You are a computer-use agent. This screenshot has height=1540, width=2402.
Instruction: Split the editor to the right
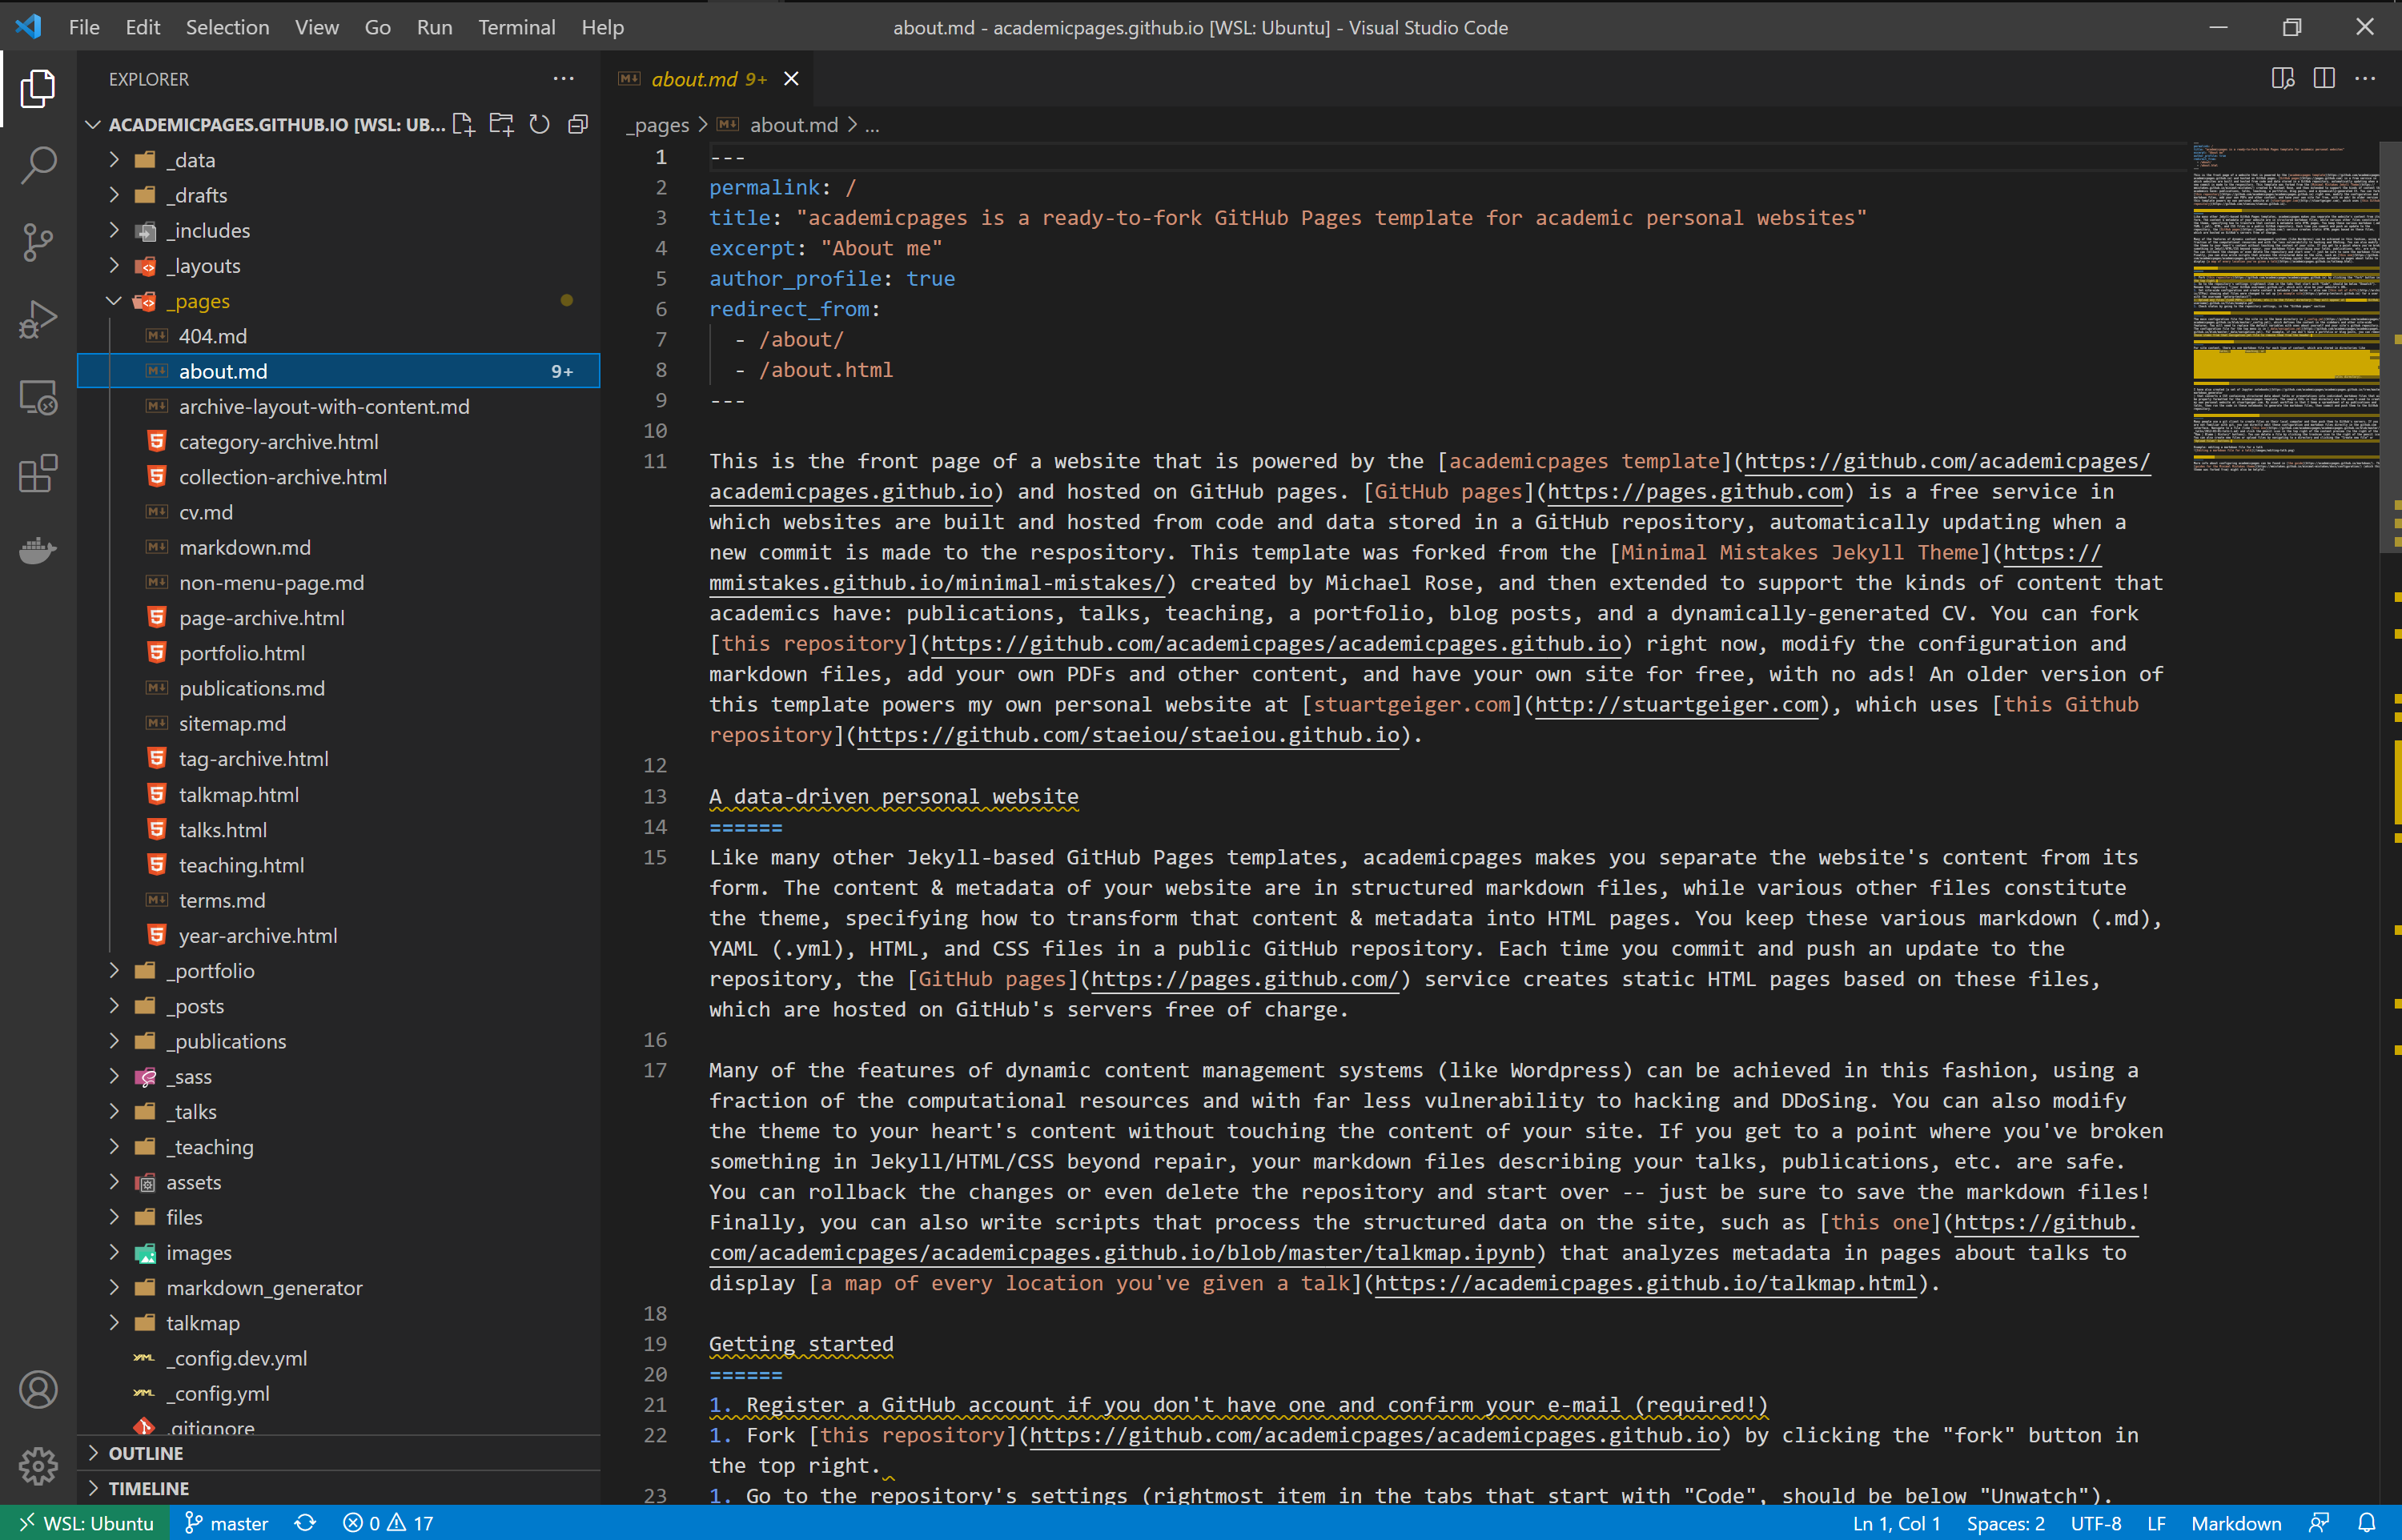pos(2324,79)
